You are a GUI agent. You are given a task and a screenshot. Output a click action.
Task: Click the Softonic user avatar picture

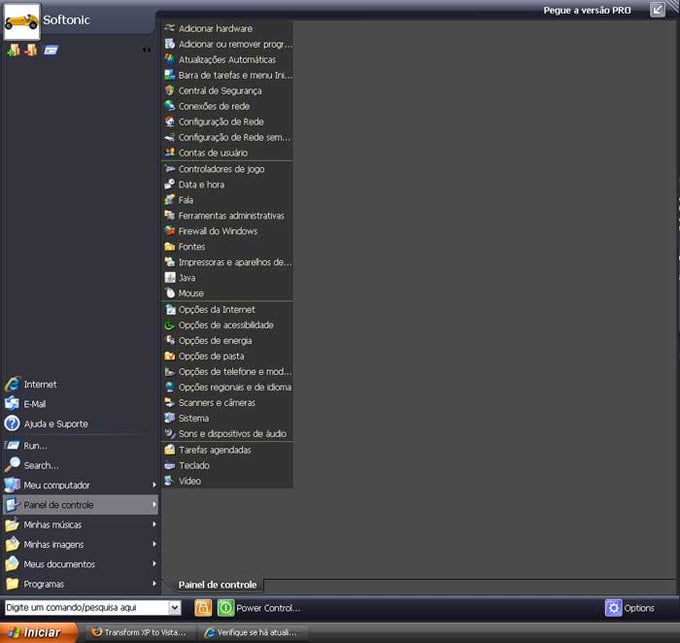pyautogui.click(x=22, y=21)
